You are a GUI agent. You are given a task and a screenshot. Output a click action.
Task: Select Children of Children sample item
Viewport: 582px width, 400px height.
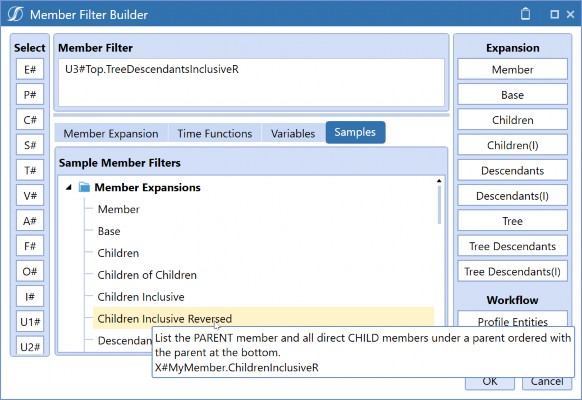coord(147,275)
